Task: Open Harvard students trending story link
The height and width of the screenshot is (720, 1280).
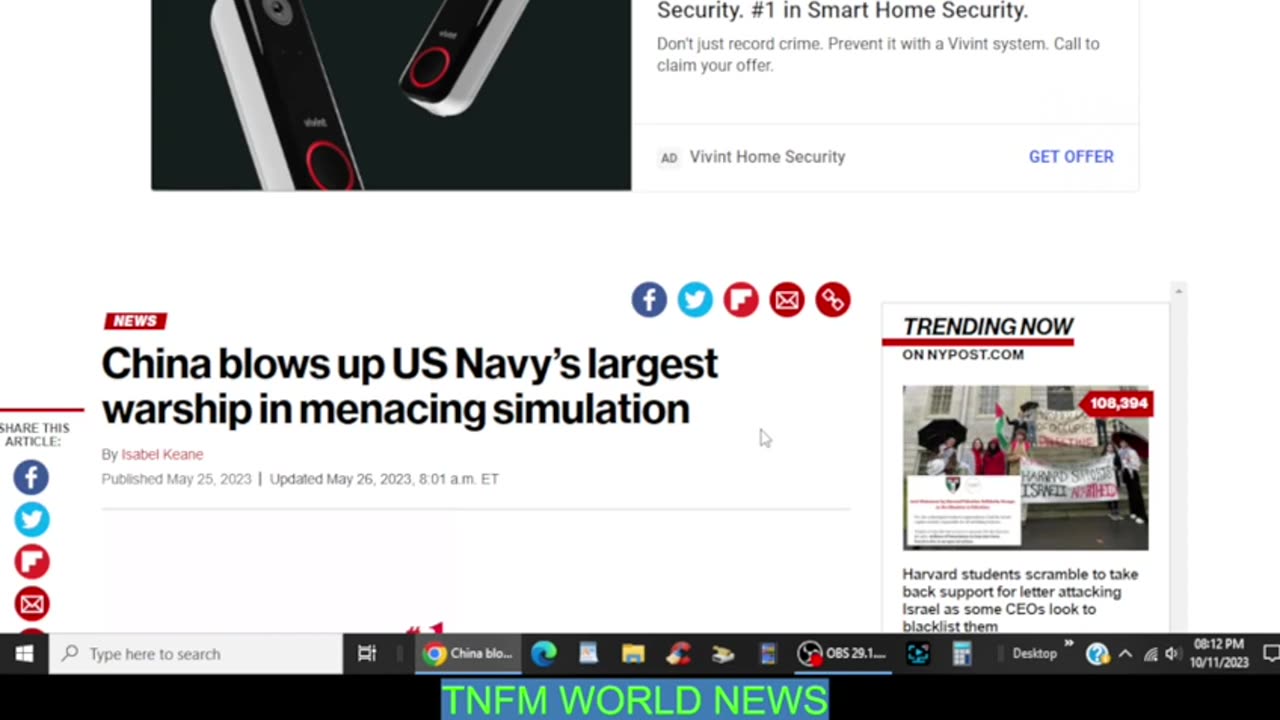Action: tap(1020, 600)
